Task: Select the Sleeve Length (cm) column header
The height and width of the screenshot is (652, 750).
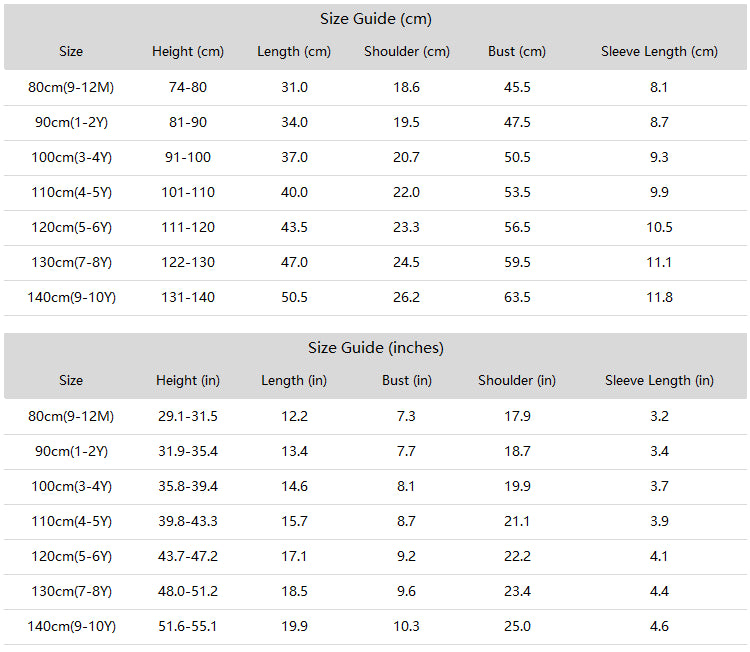Action: click(x=659, y=51)
